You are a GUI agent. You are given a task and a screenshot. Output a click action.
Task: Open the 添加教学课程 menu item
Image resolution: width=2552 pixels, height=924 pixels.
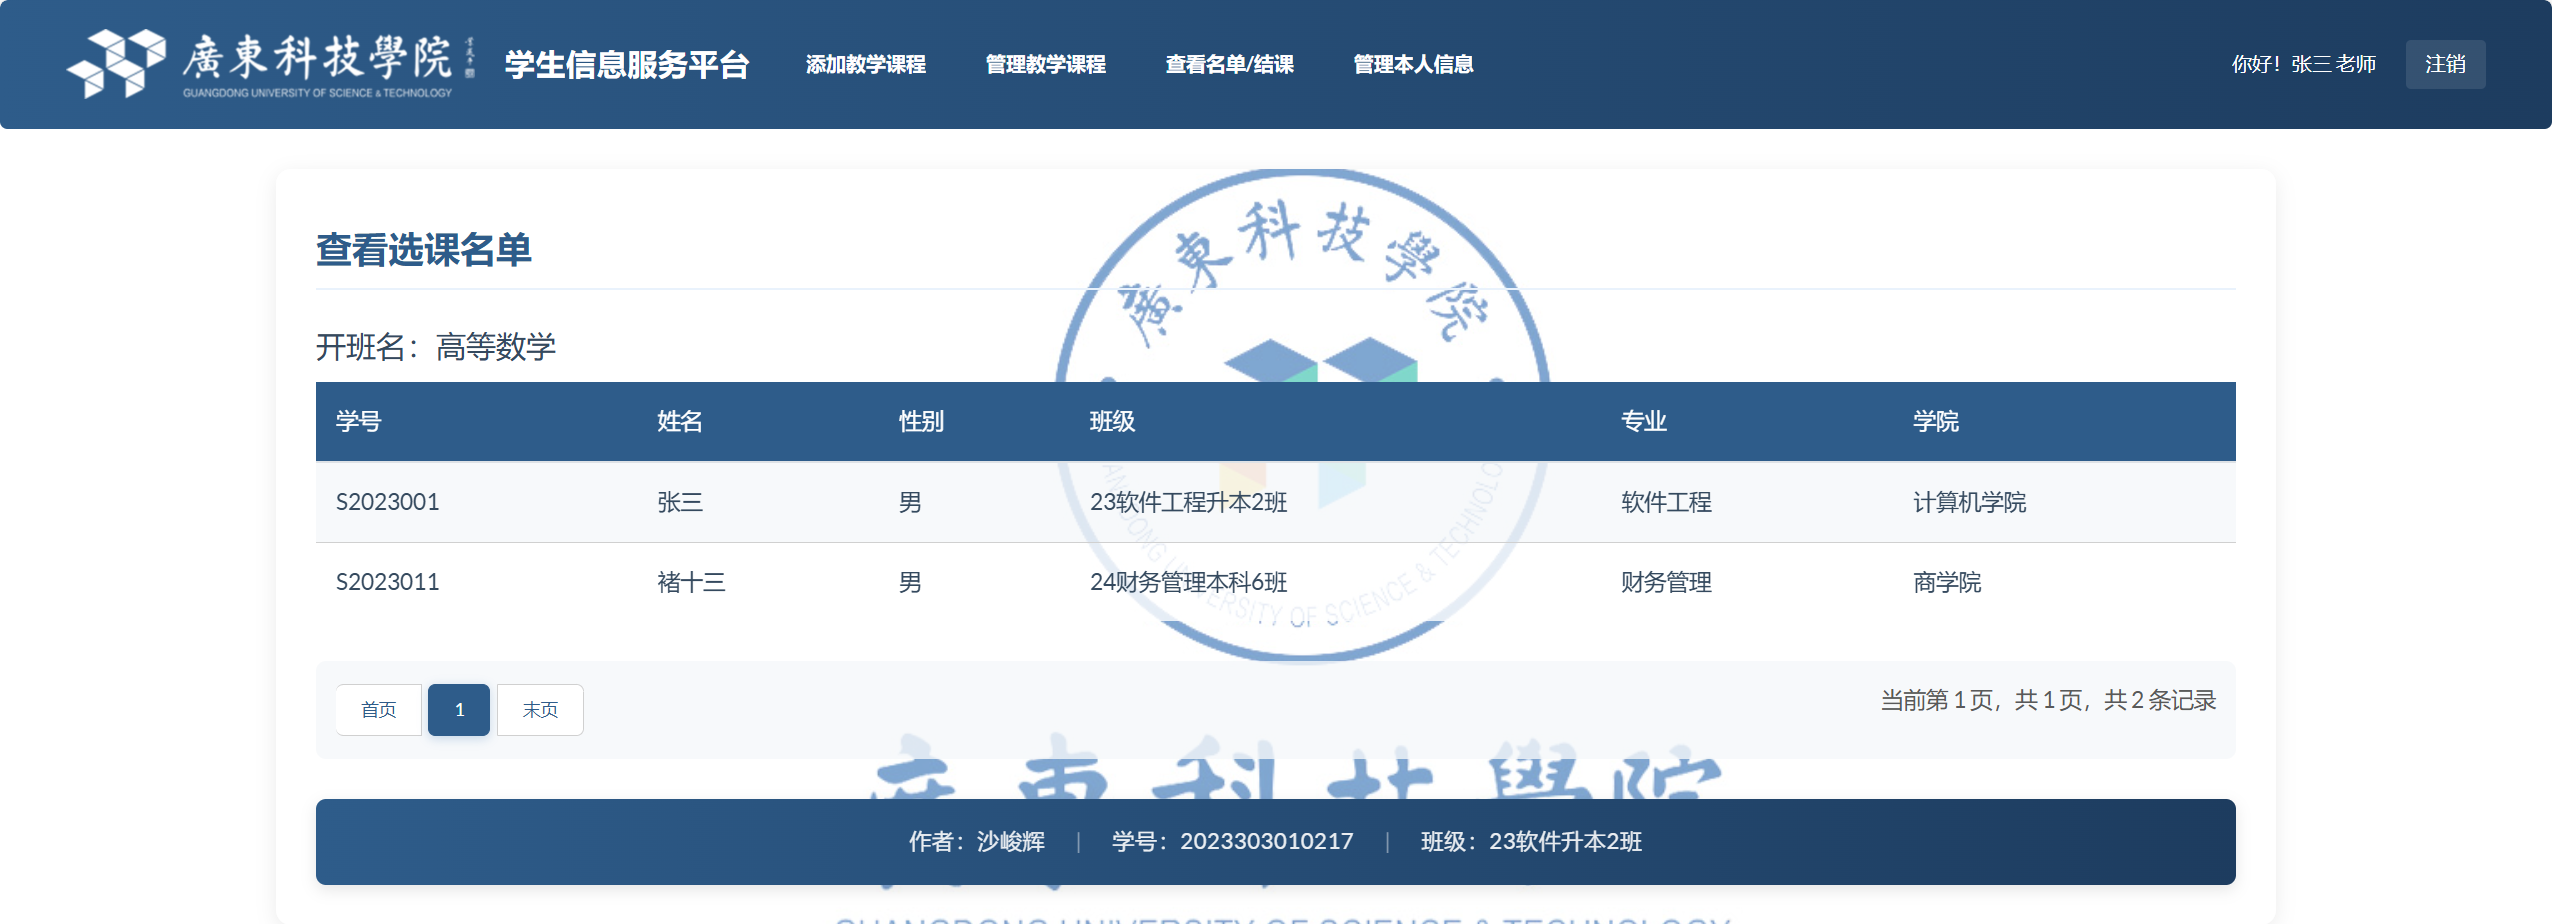tap(865, 64)
